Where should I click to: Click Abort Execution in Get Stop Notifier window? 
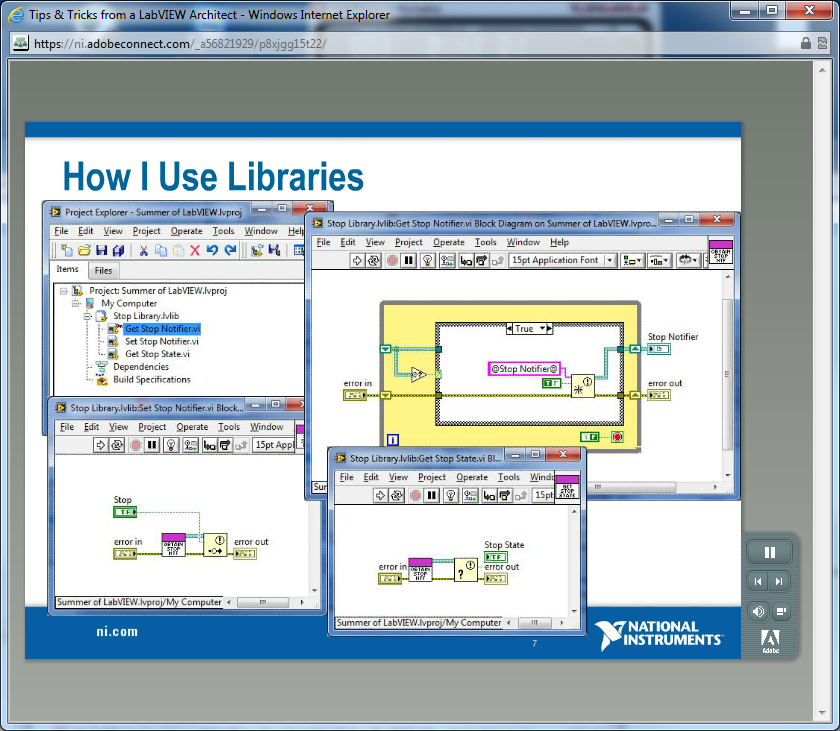point(393,260)
